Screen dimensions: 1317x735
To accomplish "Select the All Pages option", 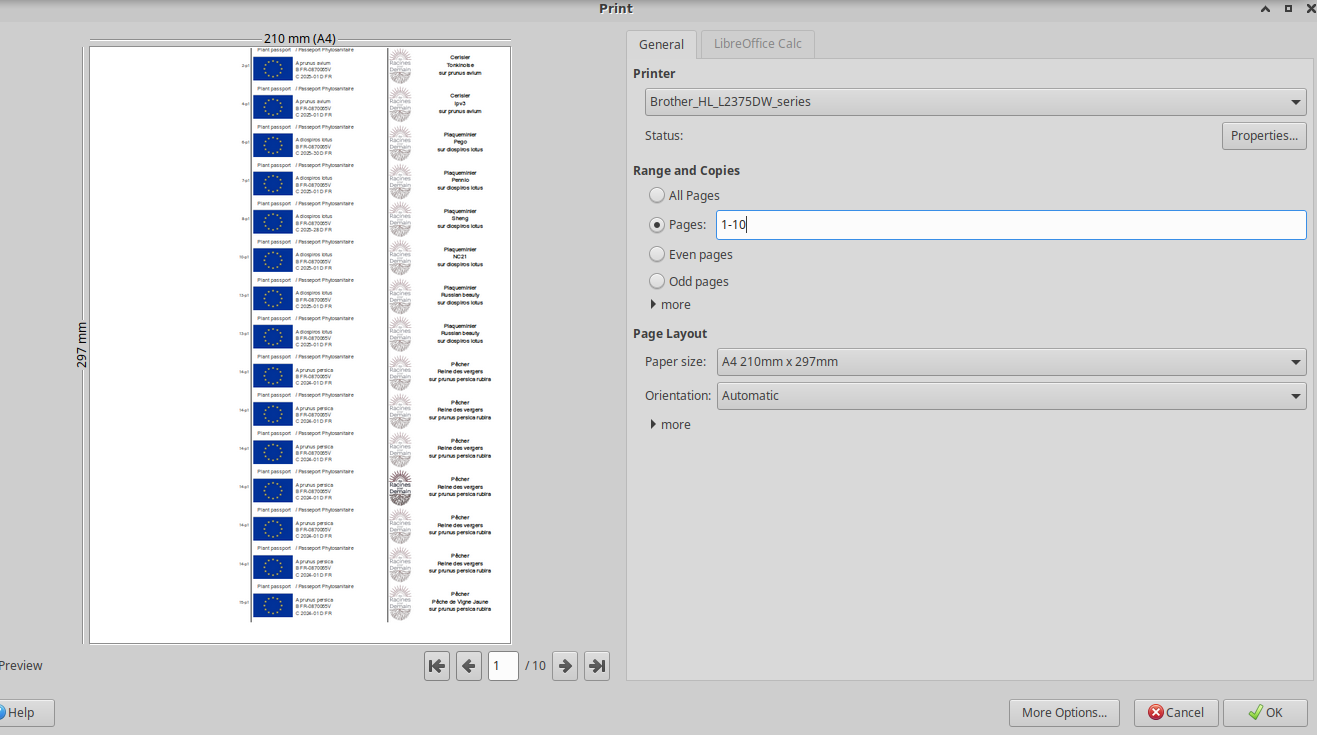I will [657, 196].
